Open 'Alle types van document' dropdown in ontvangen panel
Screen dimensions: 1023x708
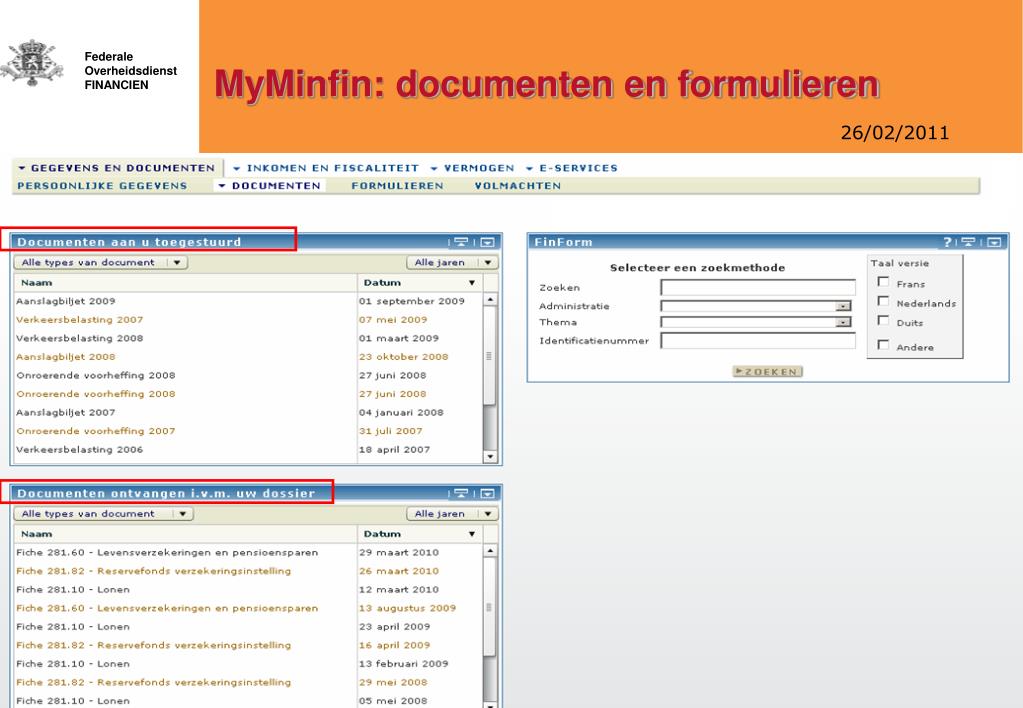104,514
